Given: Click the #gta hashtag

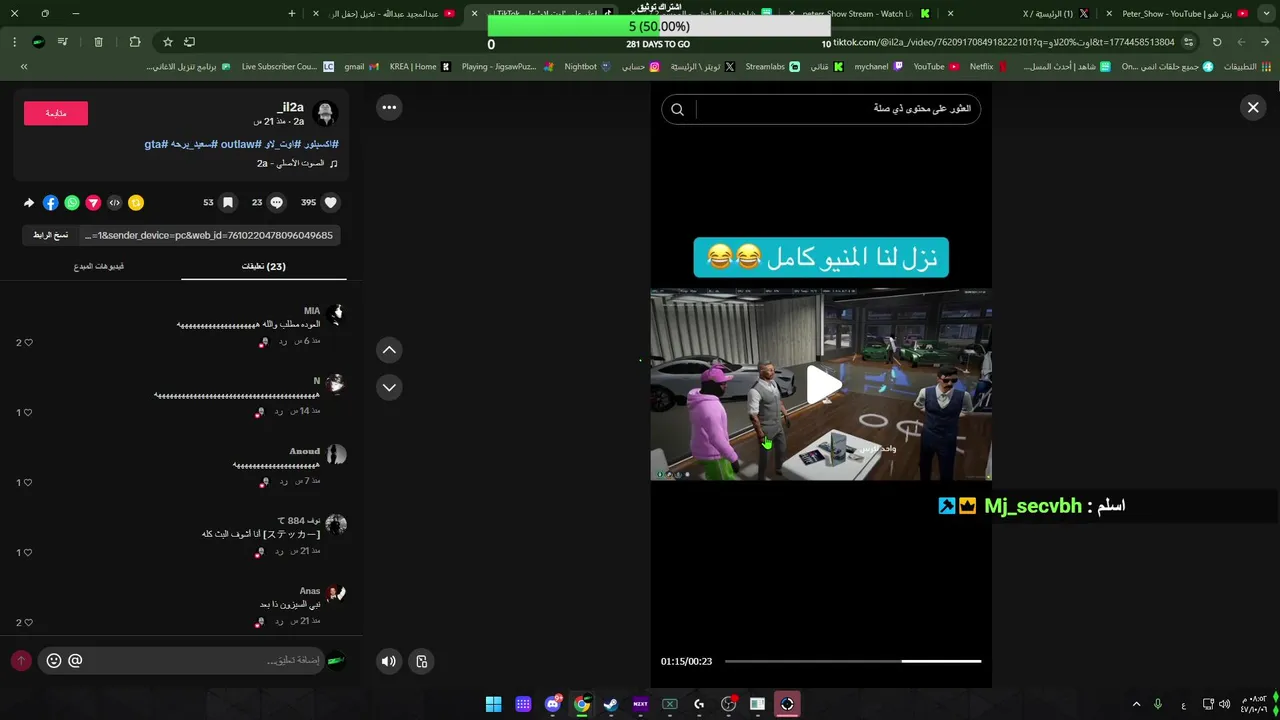Looking at the screenshot, I should tap(154, 144).
